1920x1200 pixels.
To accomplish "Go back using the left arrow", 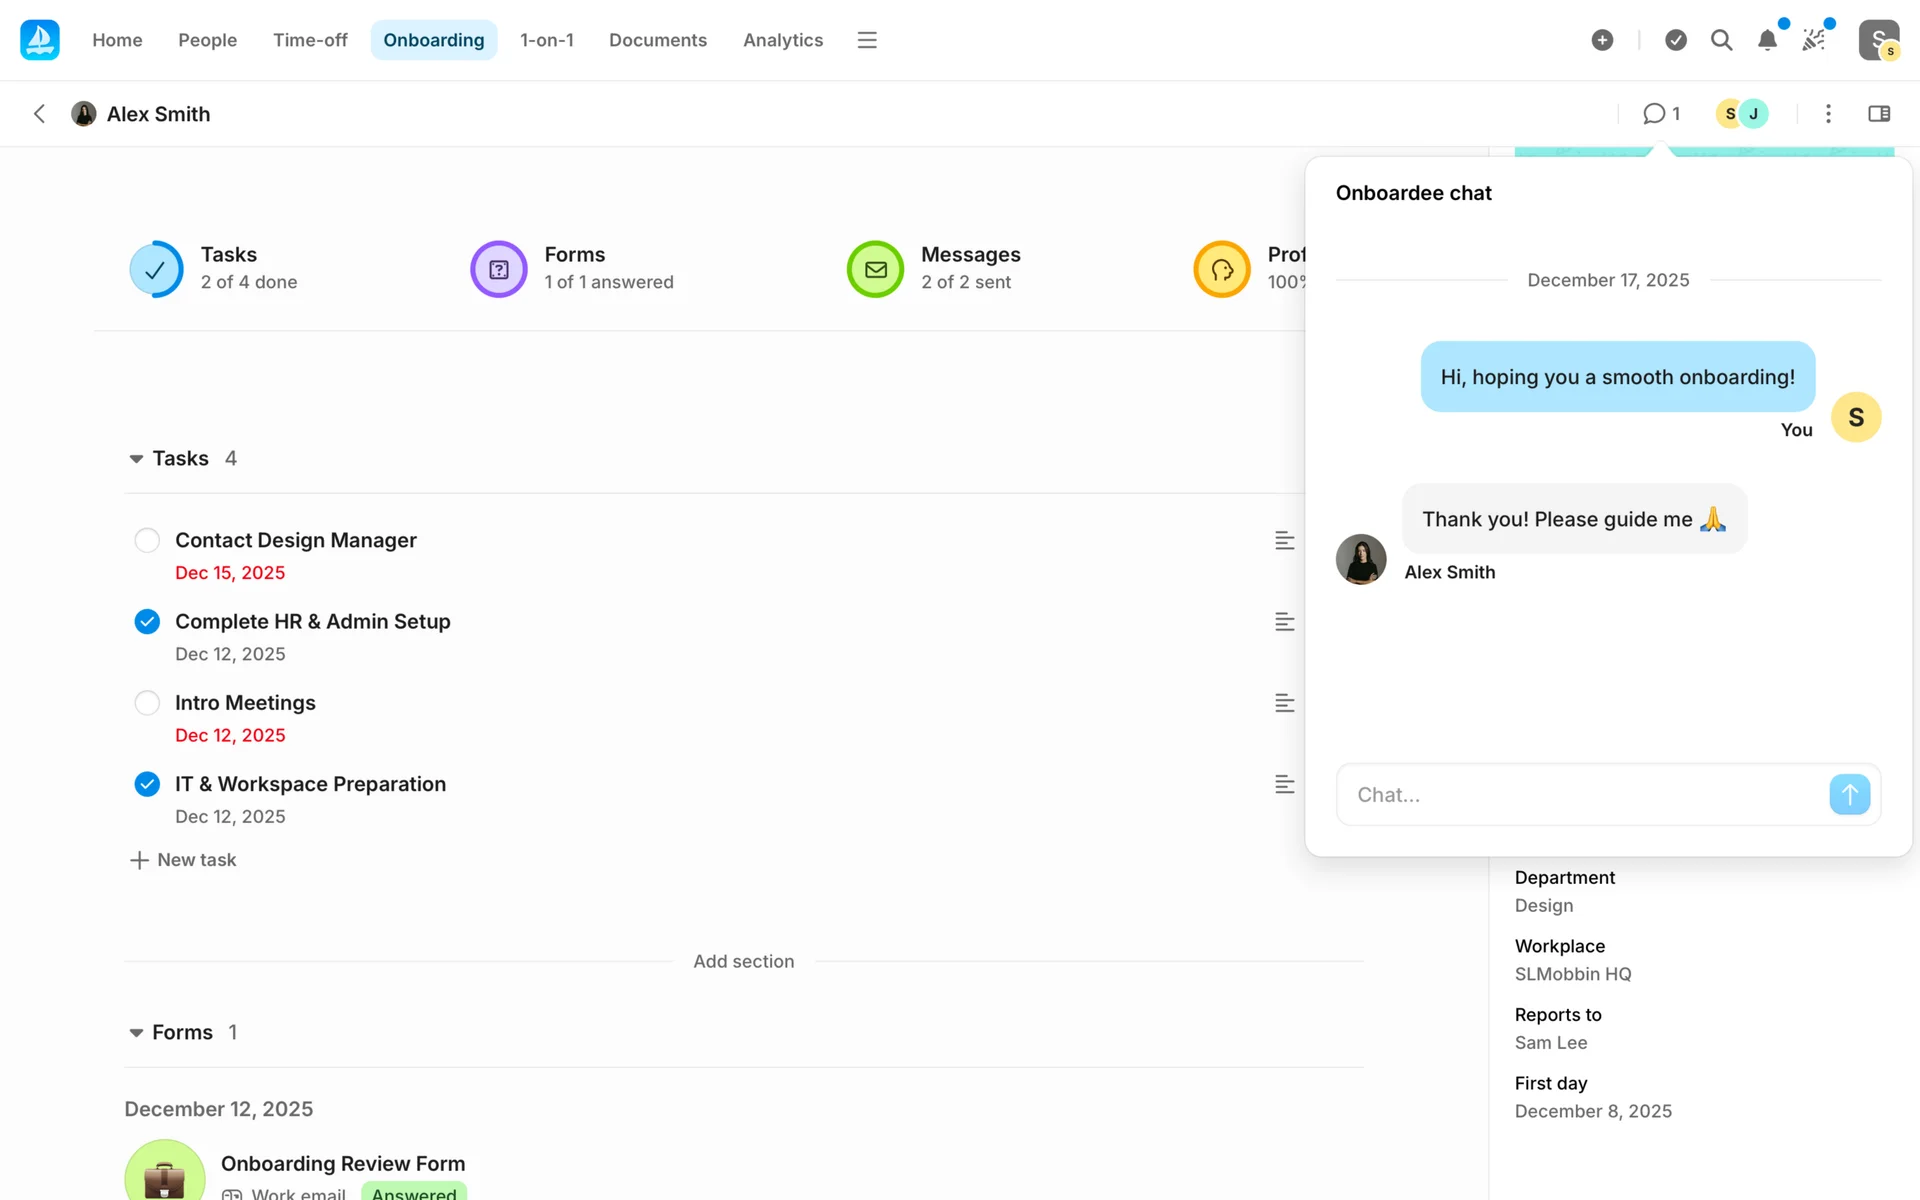I will tap(39, 114).
